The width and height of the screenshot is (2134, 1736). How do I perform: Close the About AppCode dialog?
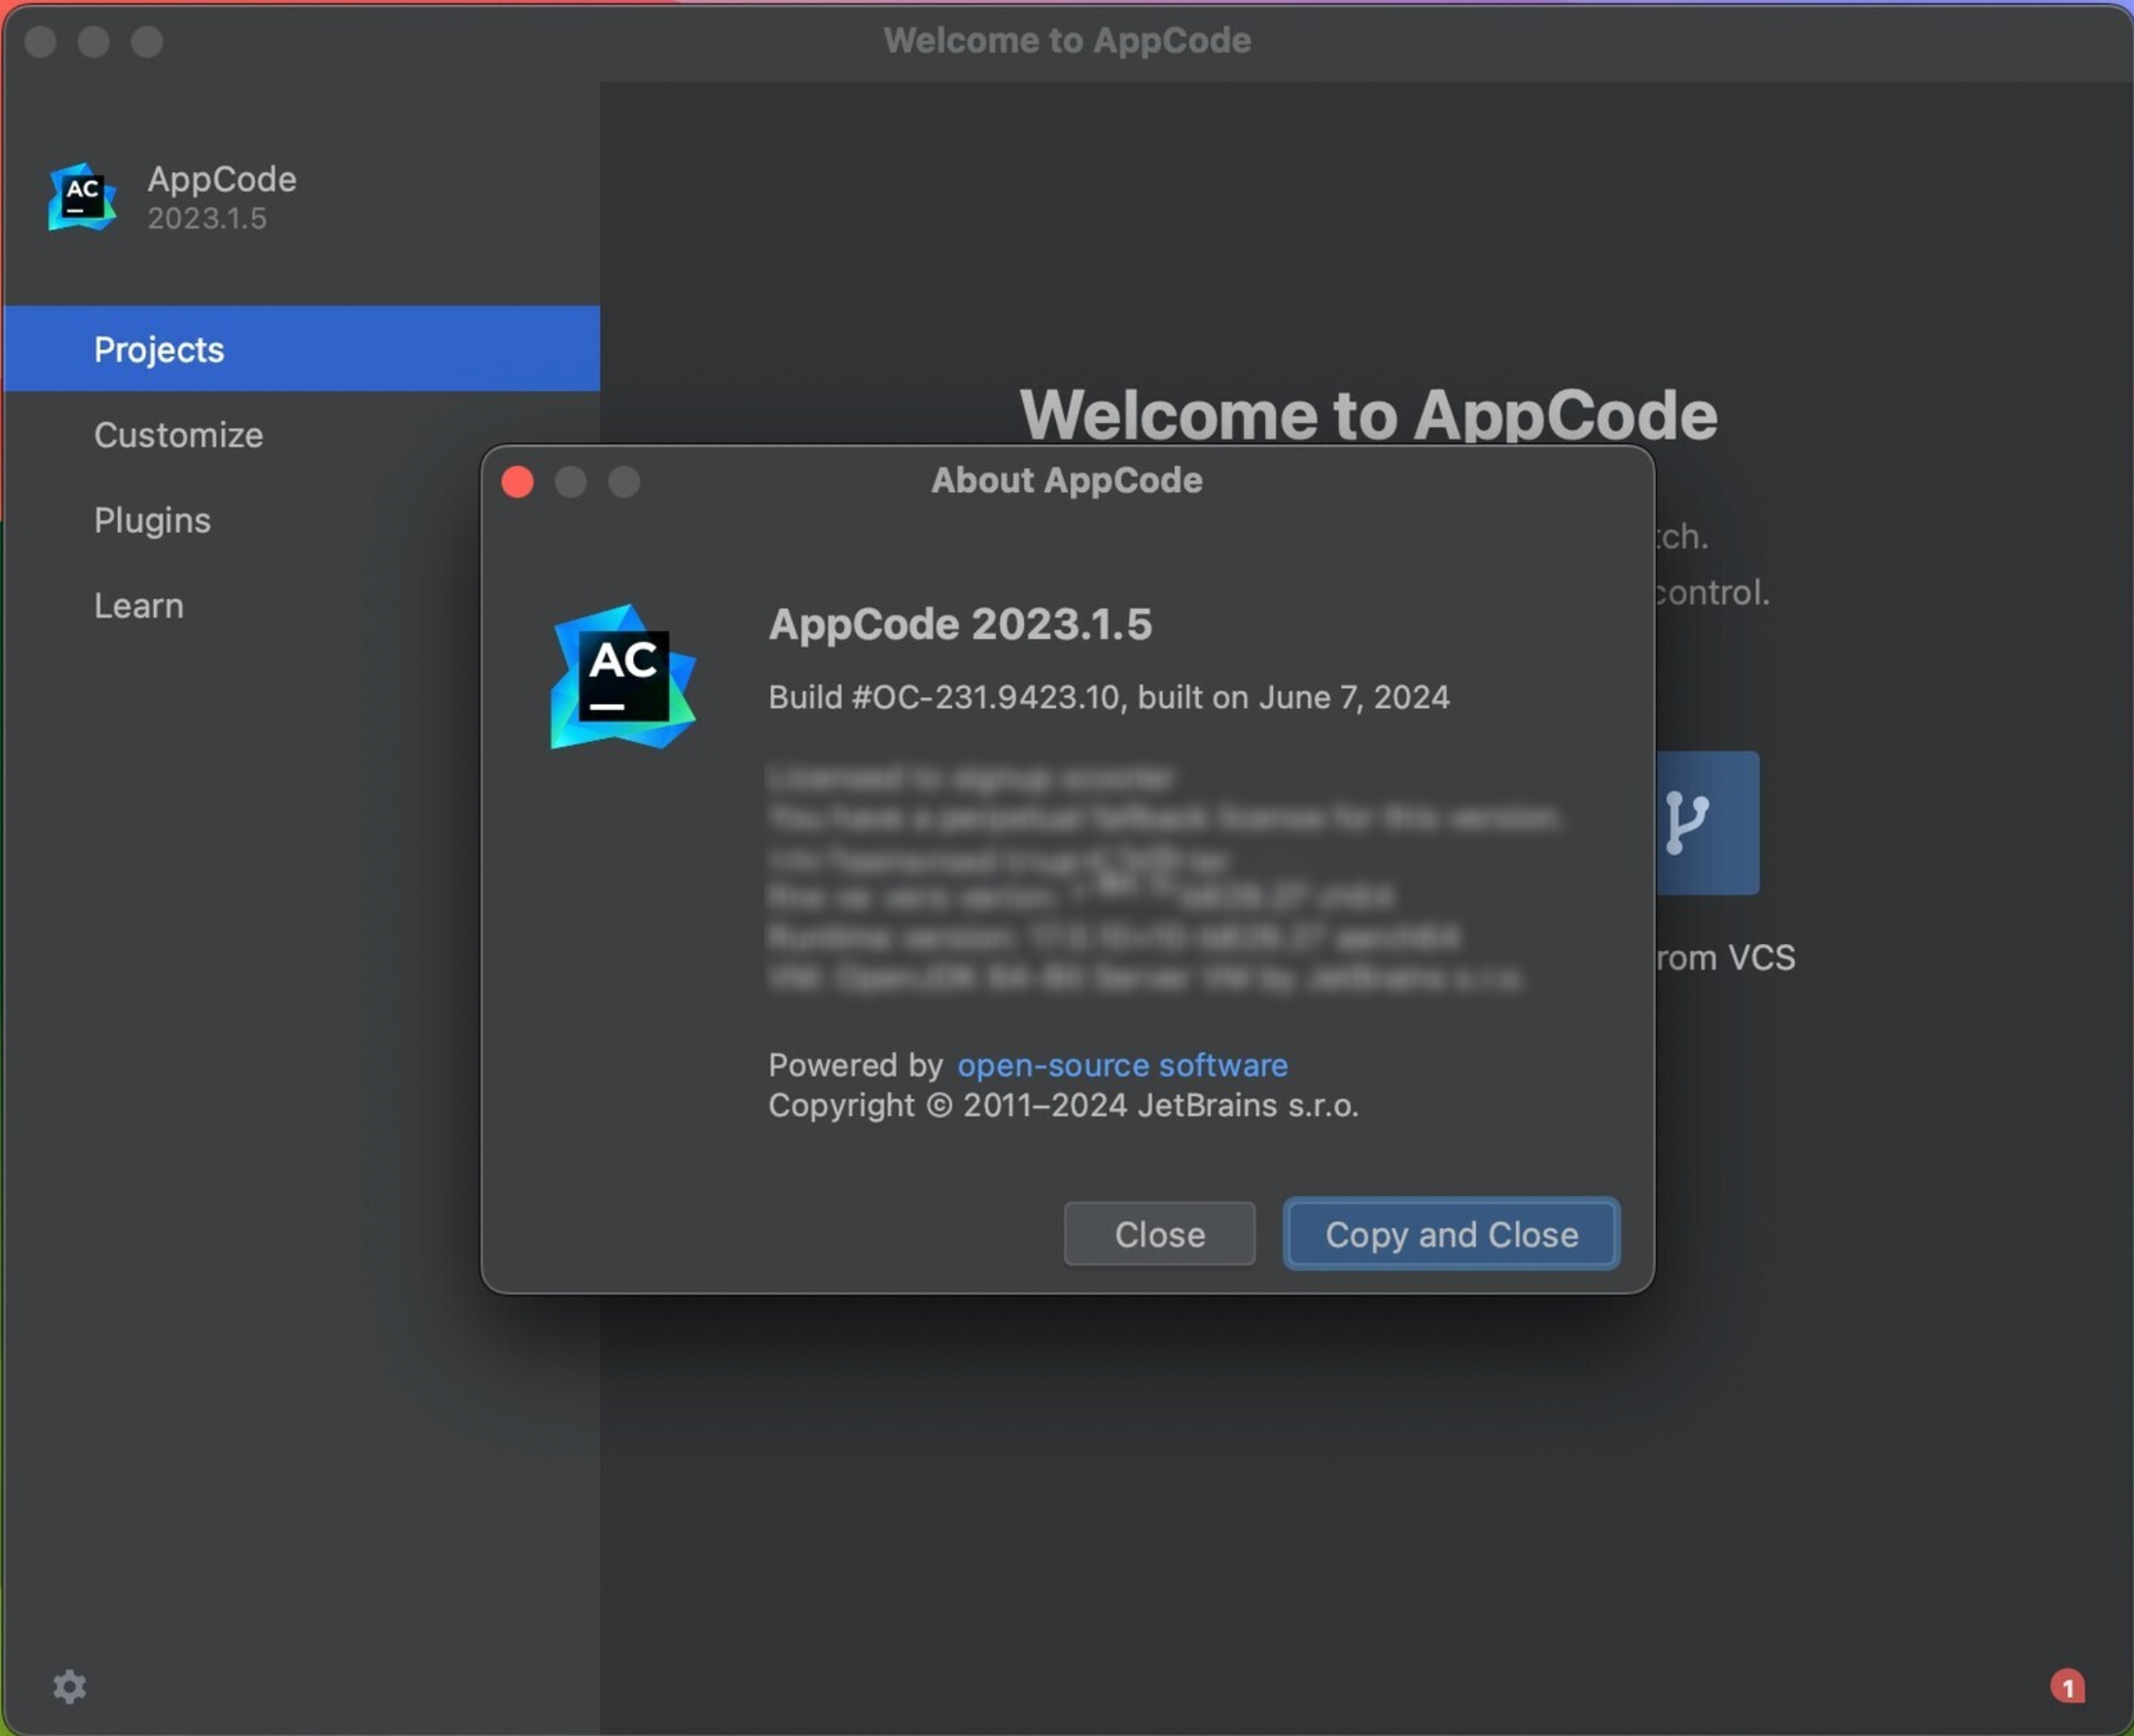point(1160,1233)
